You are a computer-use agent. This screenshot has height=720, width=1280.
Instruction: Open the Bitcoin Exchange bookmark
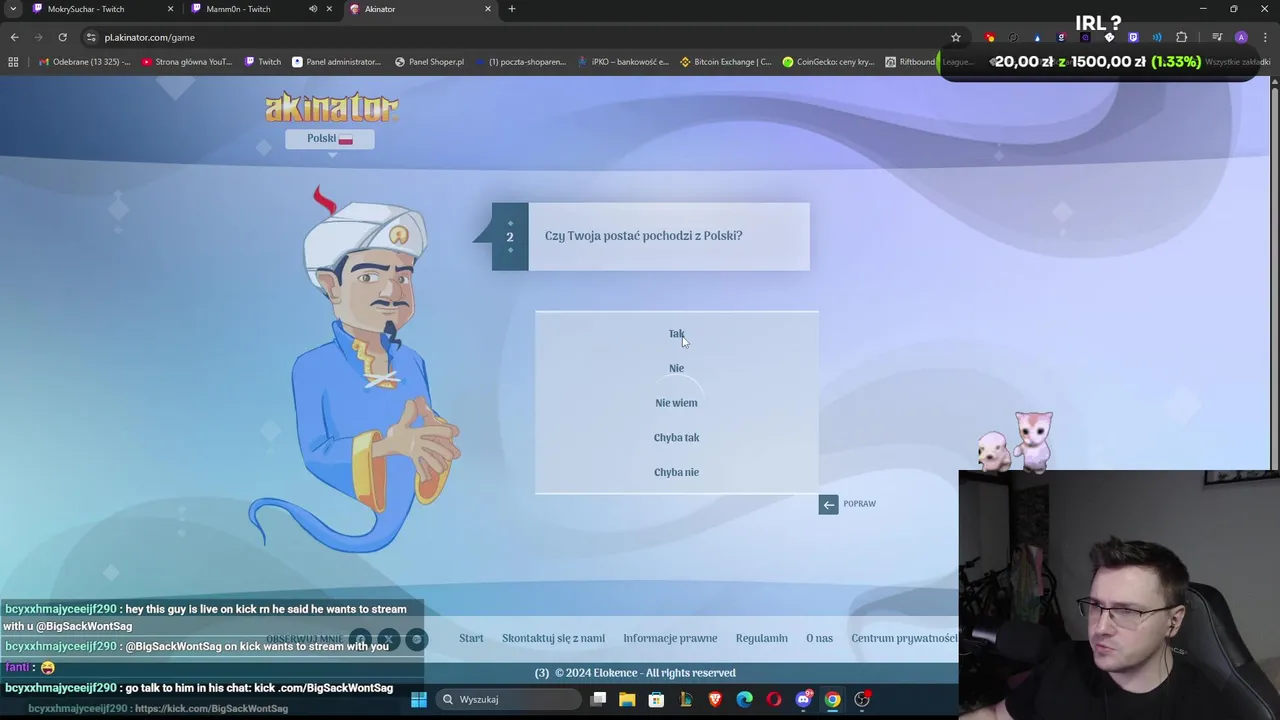coord(726,62)
